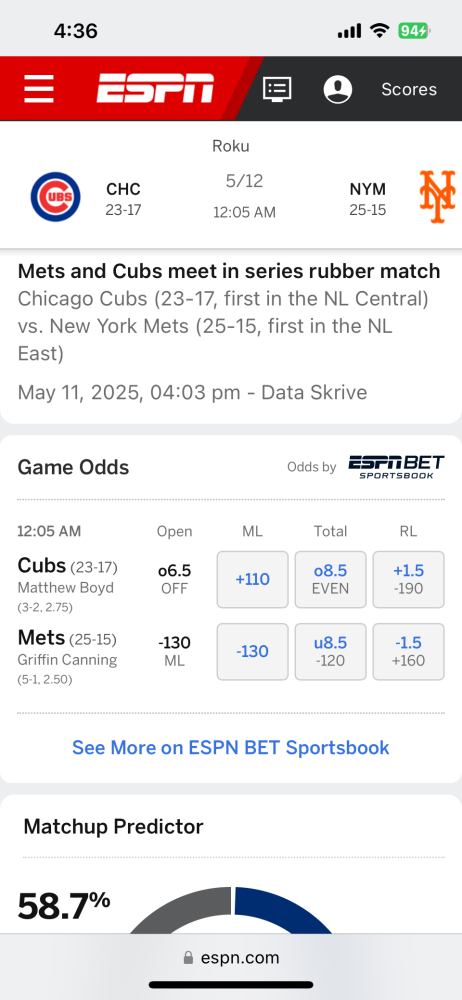The height and width of the screenshot is (1000, 462).
Task: Tap the Chicago Cubs logo
Action: [x=56, y=196]
